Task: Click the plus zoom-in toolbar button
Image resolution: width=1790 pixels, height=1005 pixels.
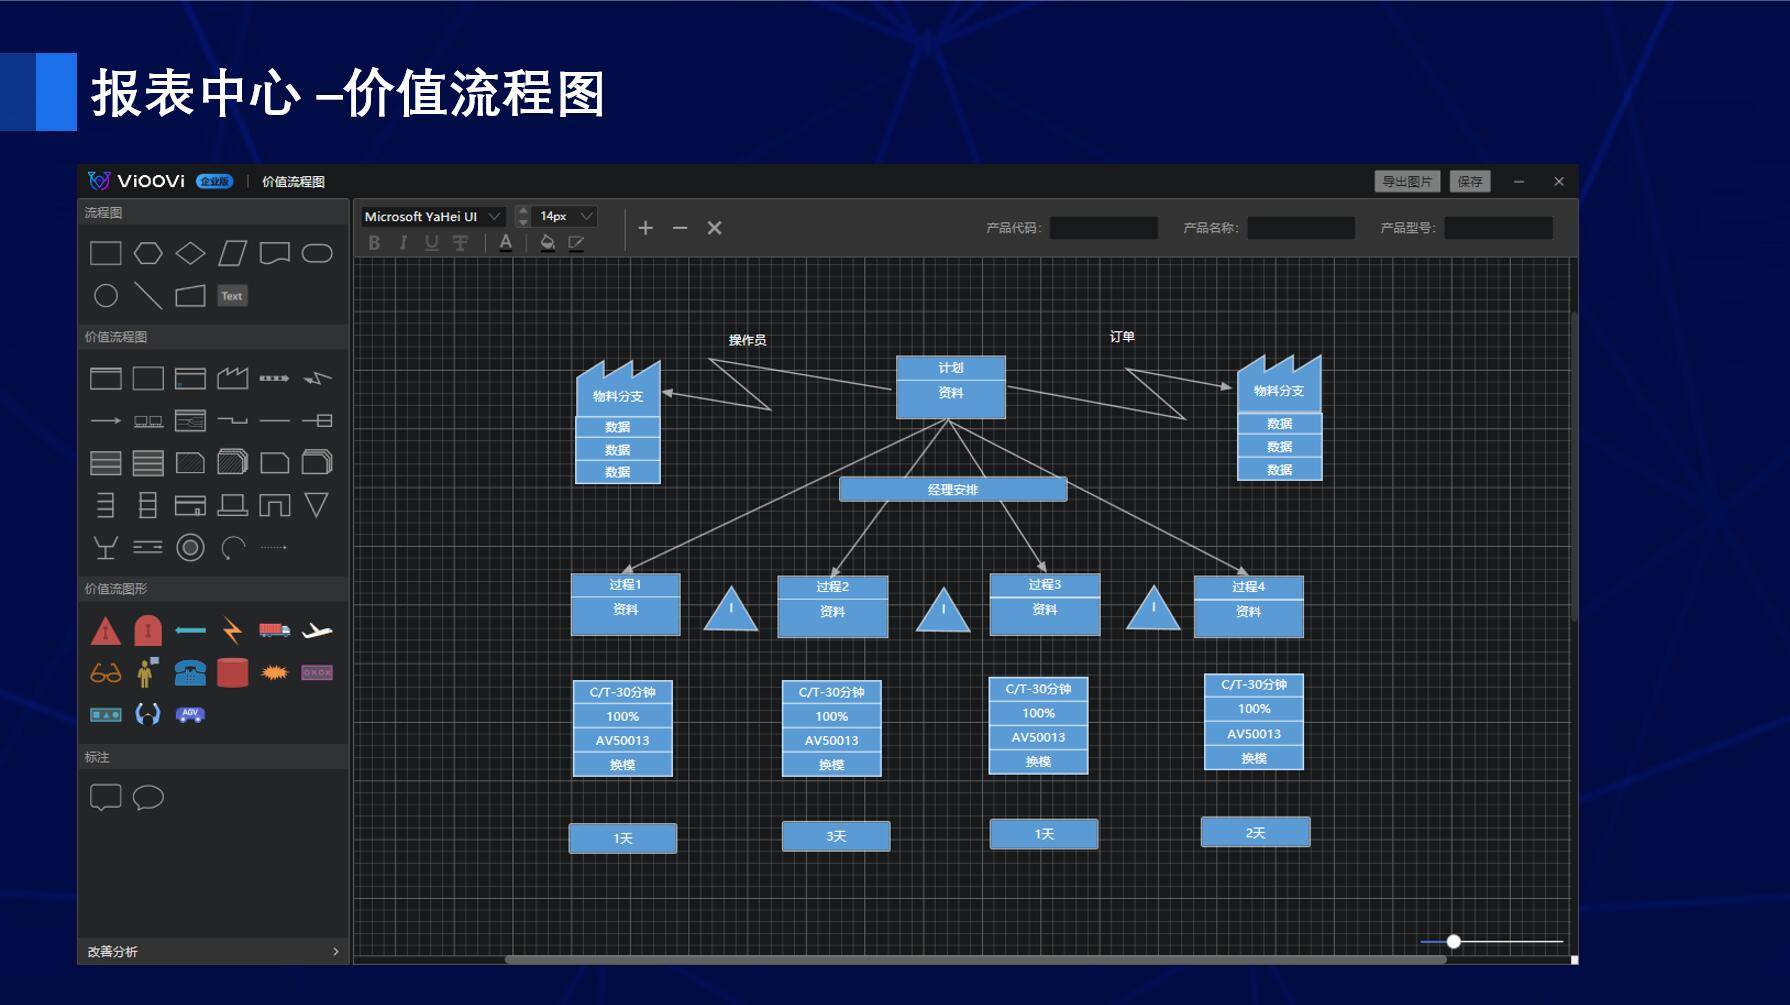Action: 646,228
